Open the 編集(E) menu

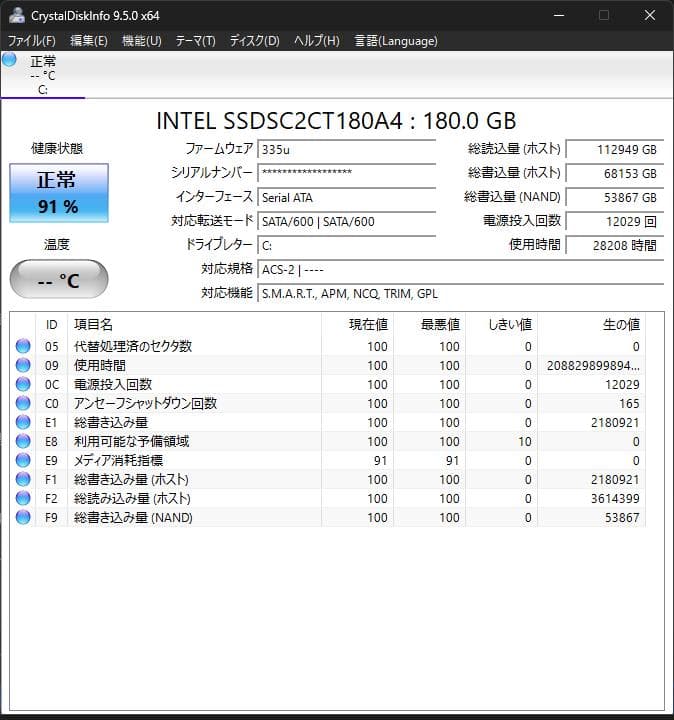[89, 41]
